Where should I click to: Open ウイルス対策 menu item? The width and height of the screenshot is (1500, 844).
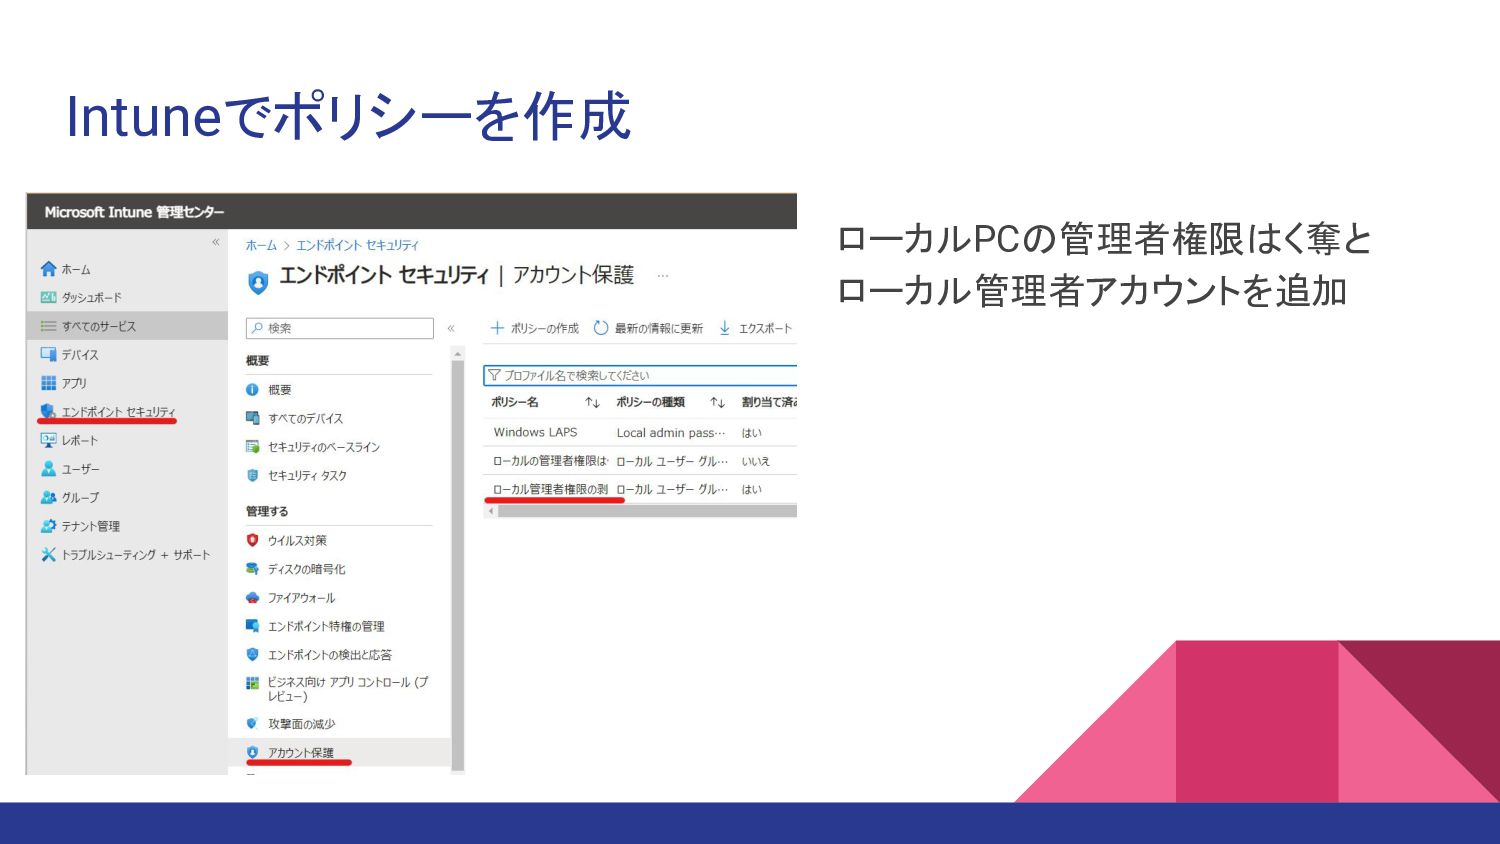pos(297,540)
